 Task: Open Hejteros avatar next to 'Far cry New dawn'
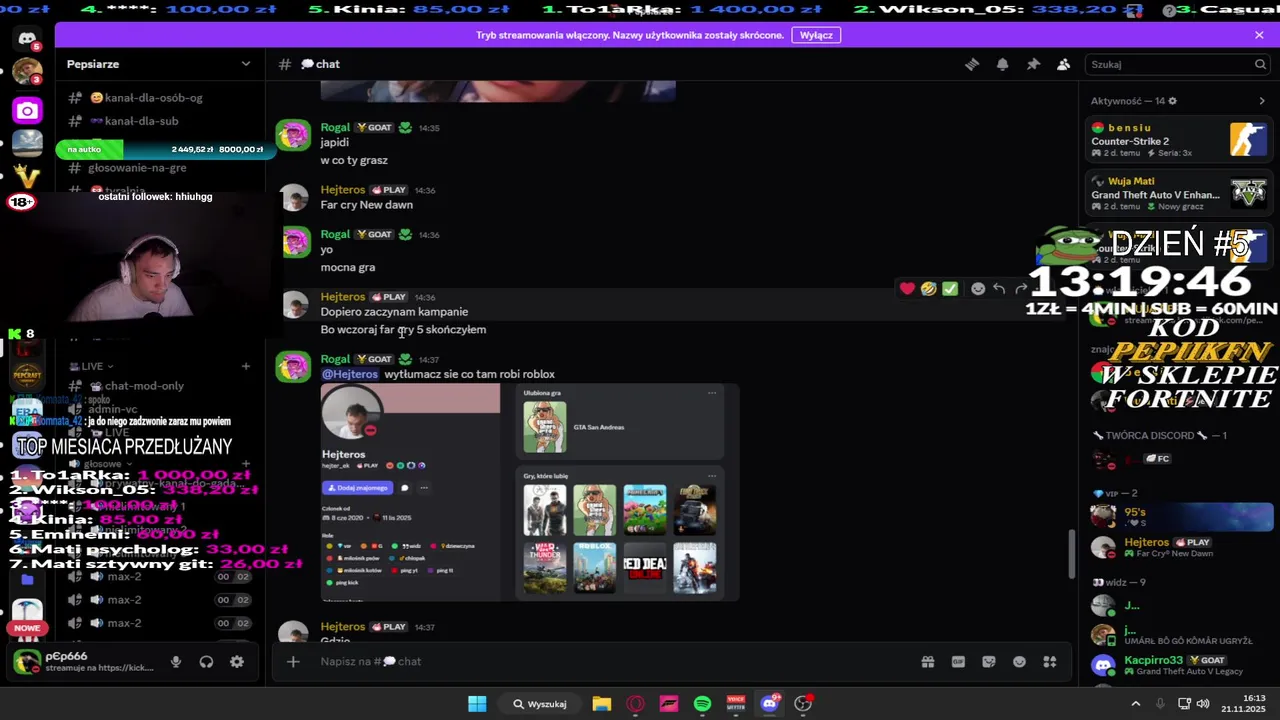(293, 197)
